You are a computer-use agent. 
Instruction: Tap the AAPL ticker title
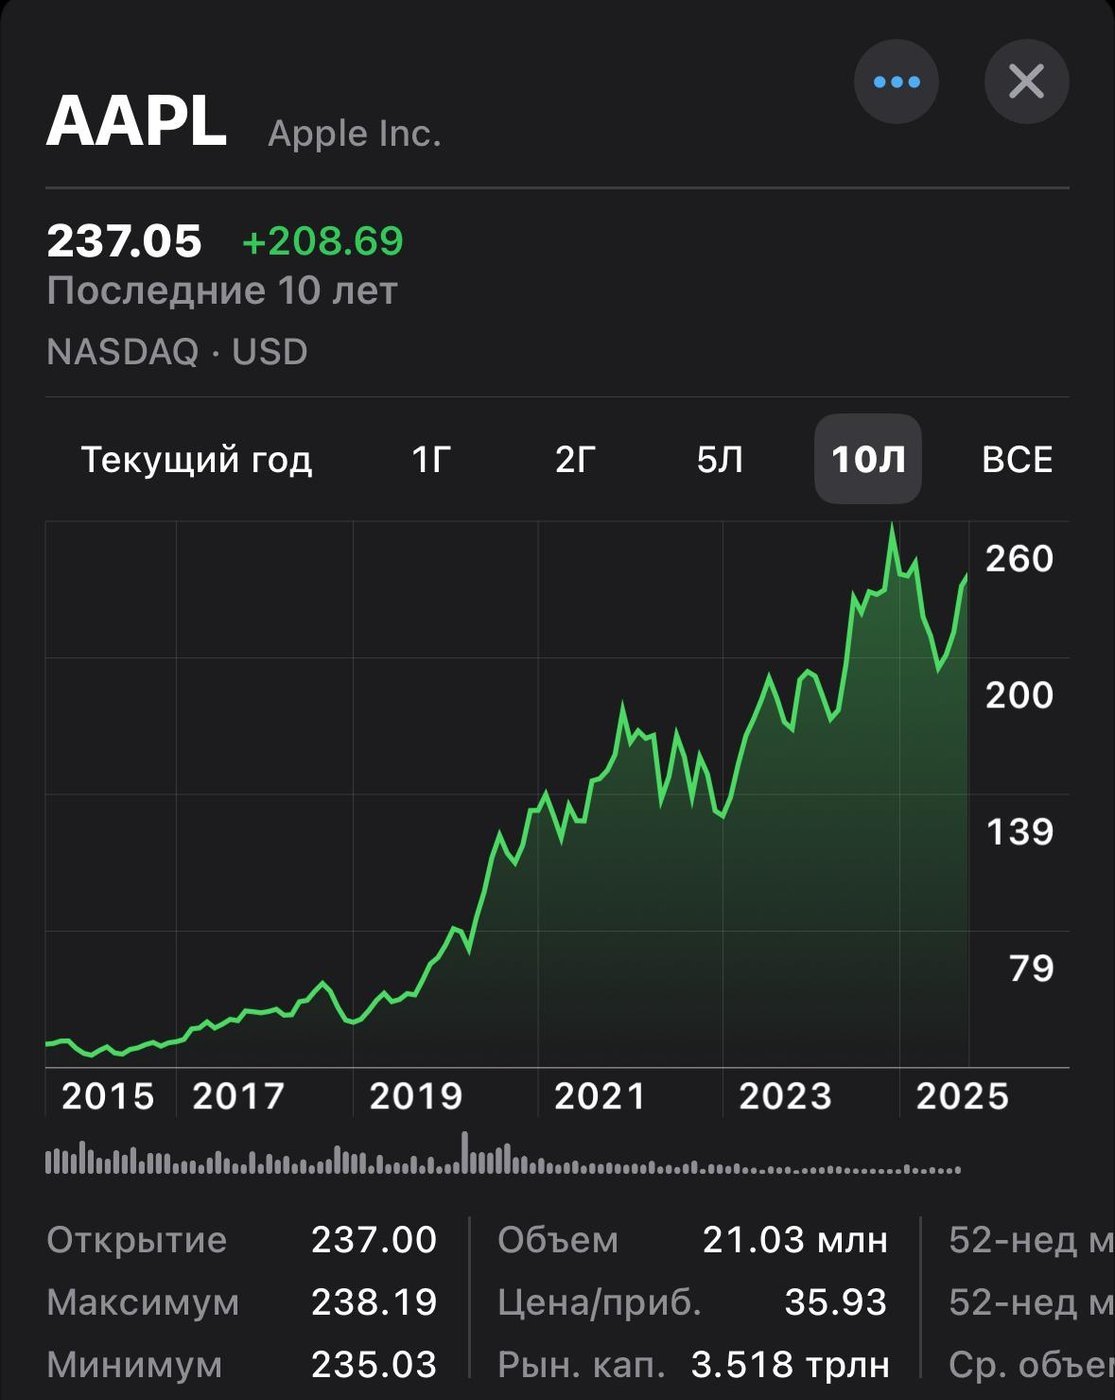click(x=137, y=122)
